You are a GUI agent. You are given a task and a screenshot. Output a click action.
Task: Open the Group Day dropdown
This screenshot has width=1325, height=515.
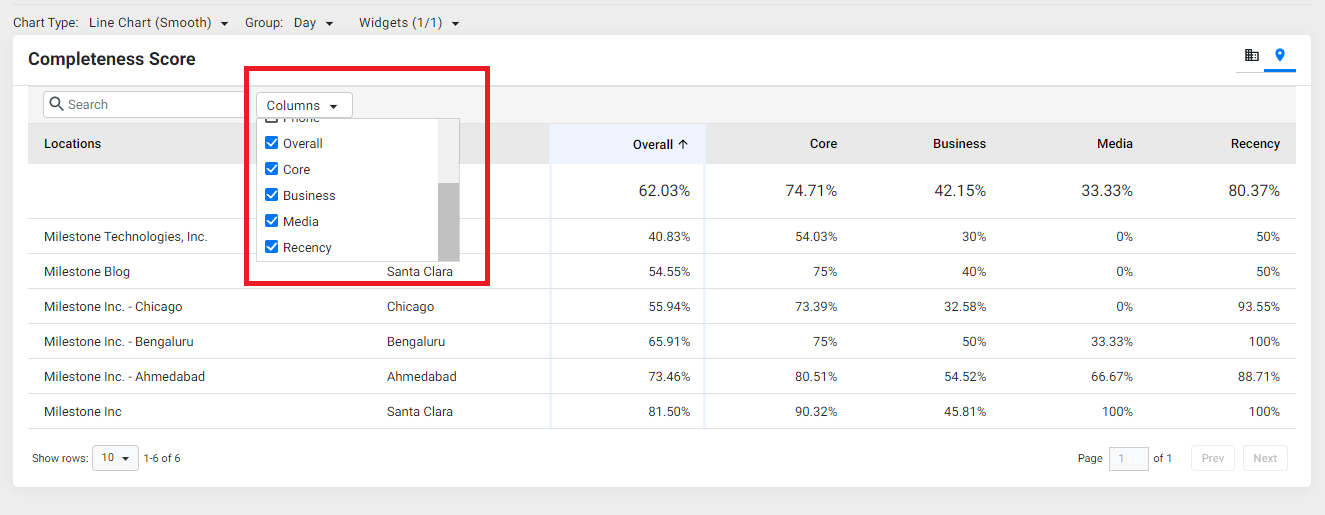314,23
